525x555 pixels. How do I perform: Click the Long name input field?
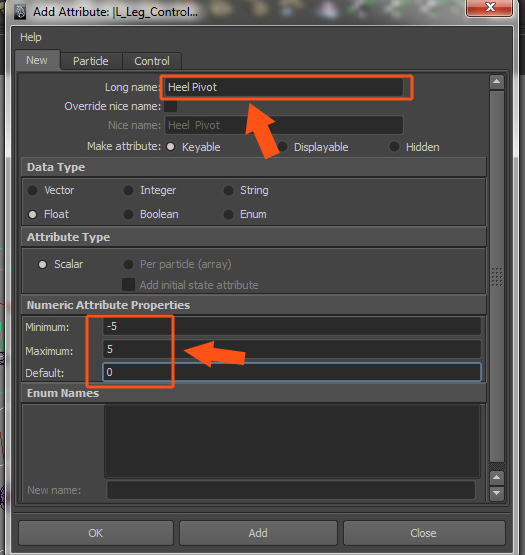(x=284, y=87)
